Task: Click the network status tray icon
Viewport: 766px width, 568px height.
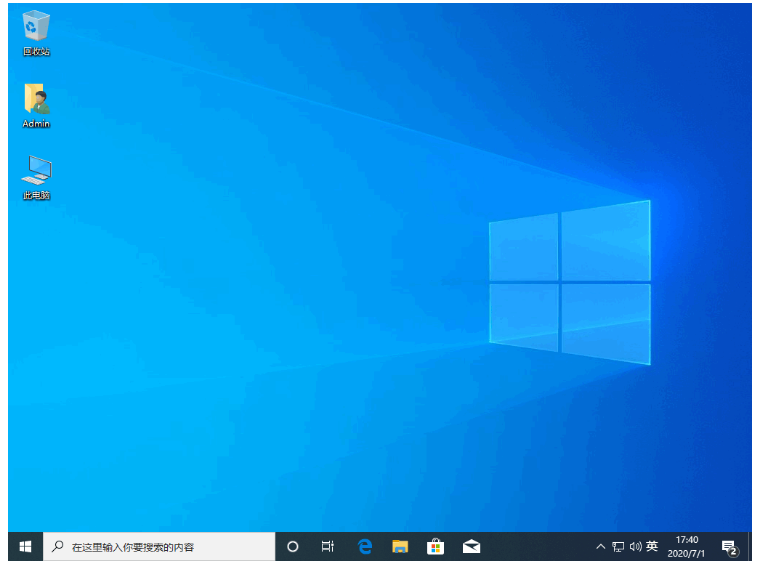Action: coord(618,547)
